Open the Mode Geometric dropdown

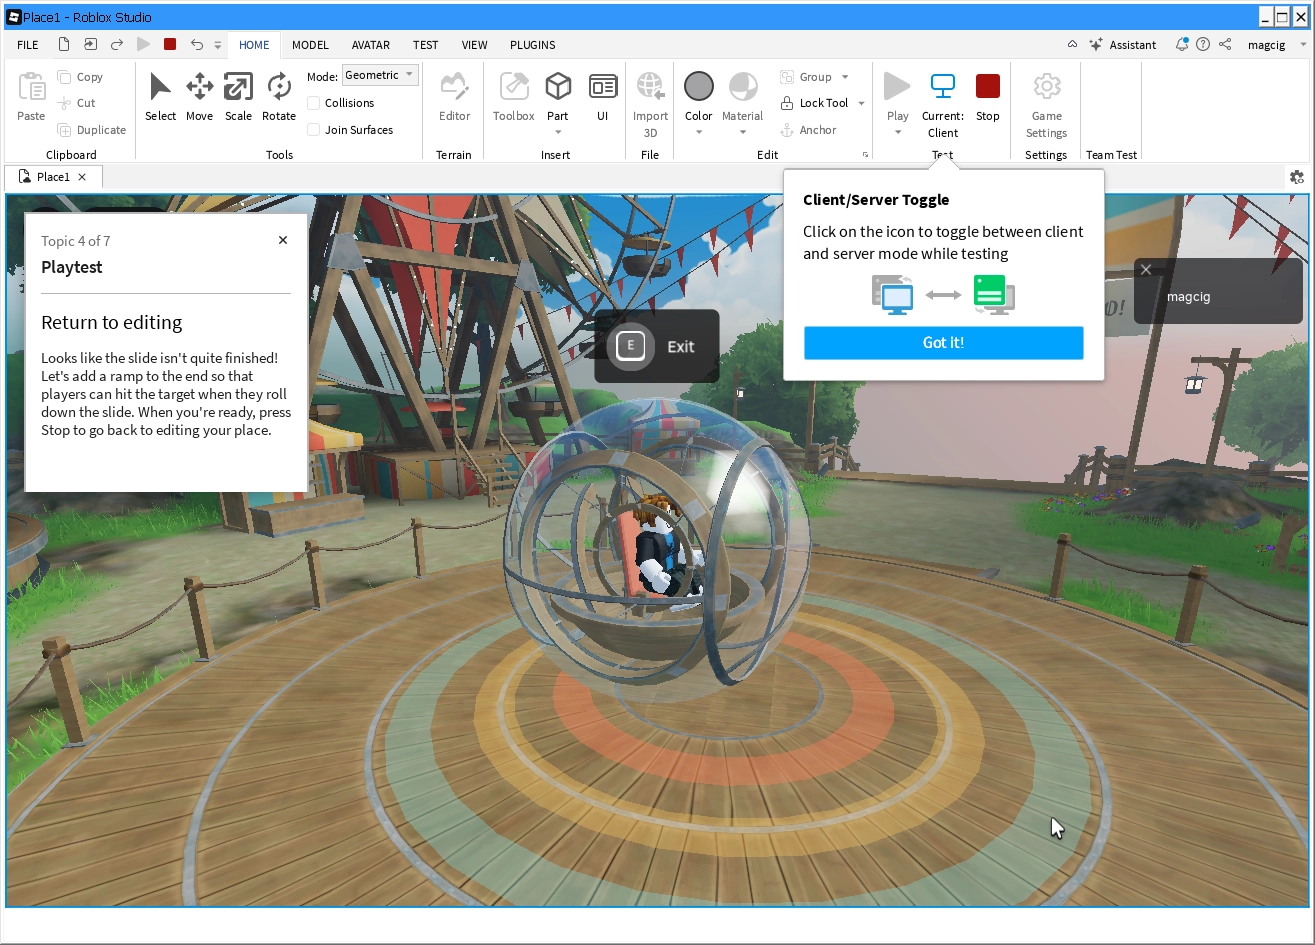[380, 76]
